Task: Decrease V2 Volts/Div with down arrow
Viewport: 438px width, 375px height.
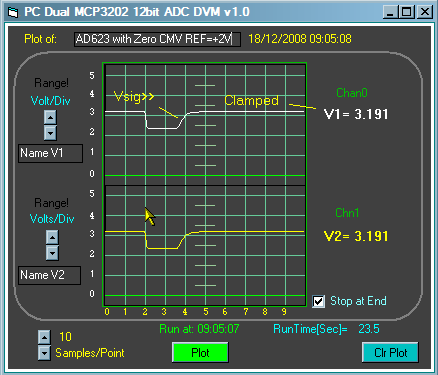Action: (x=52, y=253)
